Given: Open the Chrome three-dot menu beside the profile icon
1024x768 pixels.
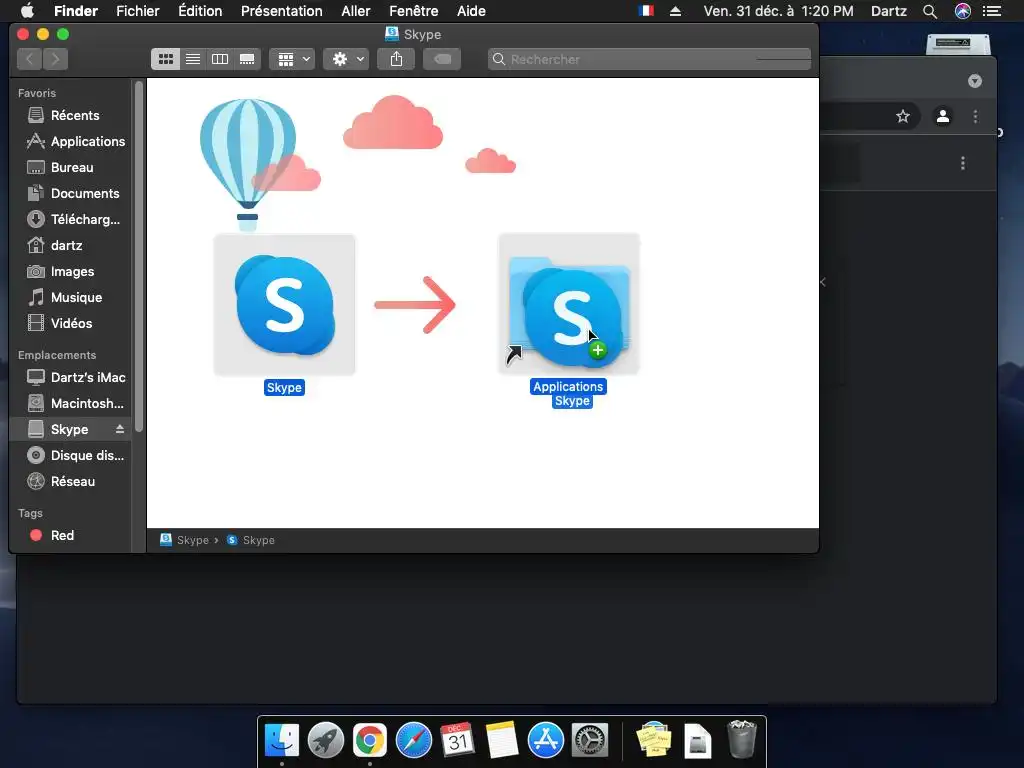Looking at the screenshot, I should [976, 116].
